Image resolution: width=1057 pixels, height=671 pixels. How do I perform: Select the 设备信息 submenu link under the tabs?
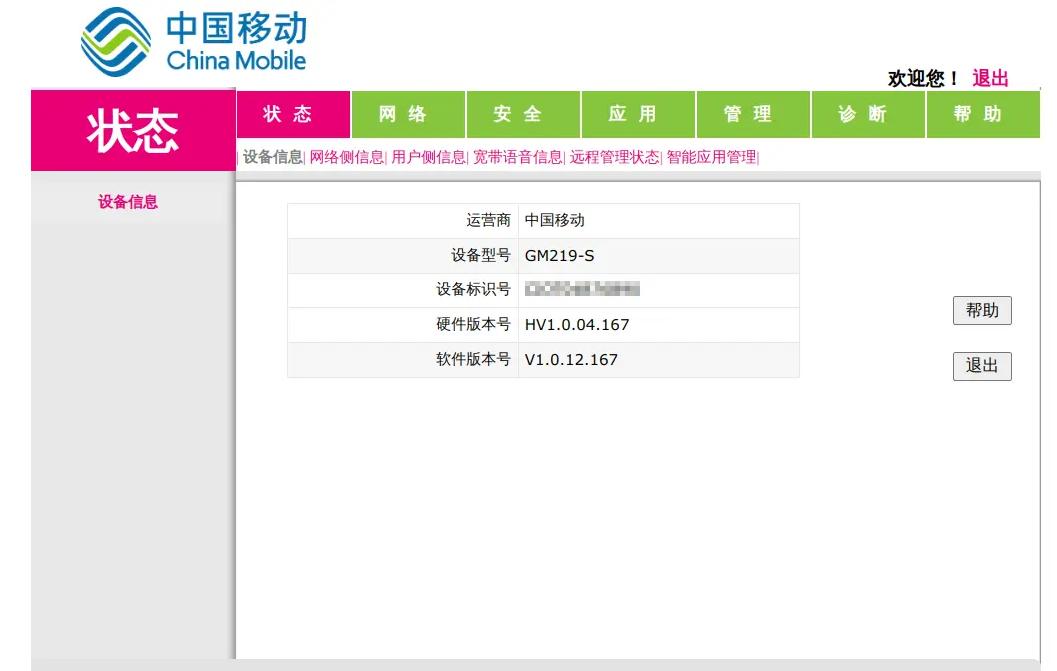(272, 157)
